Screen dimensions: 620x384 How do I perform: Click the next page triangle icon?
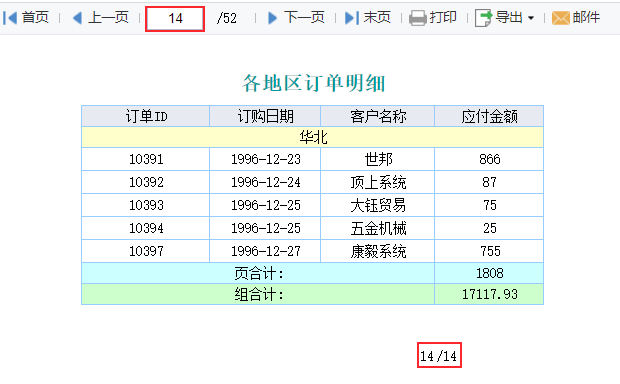(272, 18)
